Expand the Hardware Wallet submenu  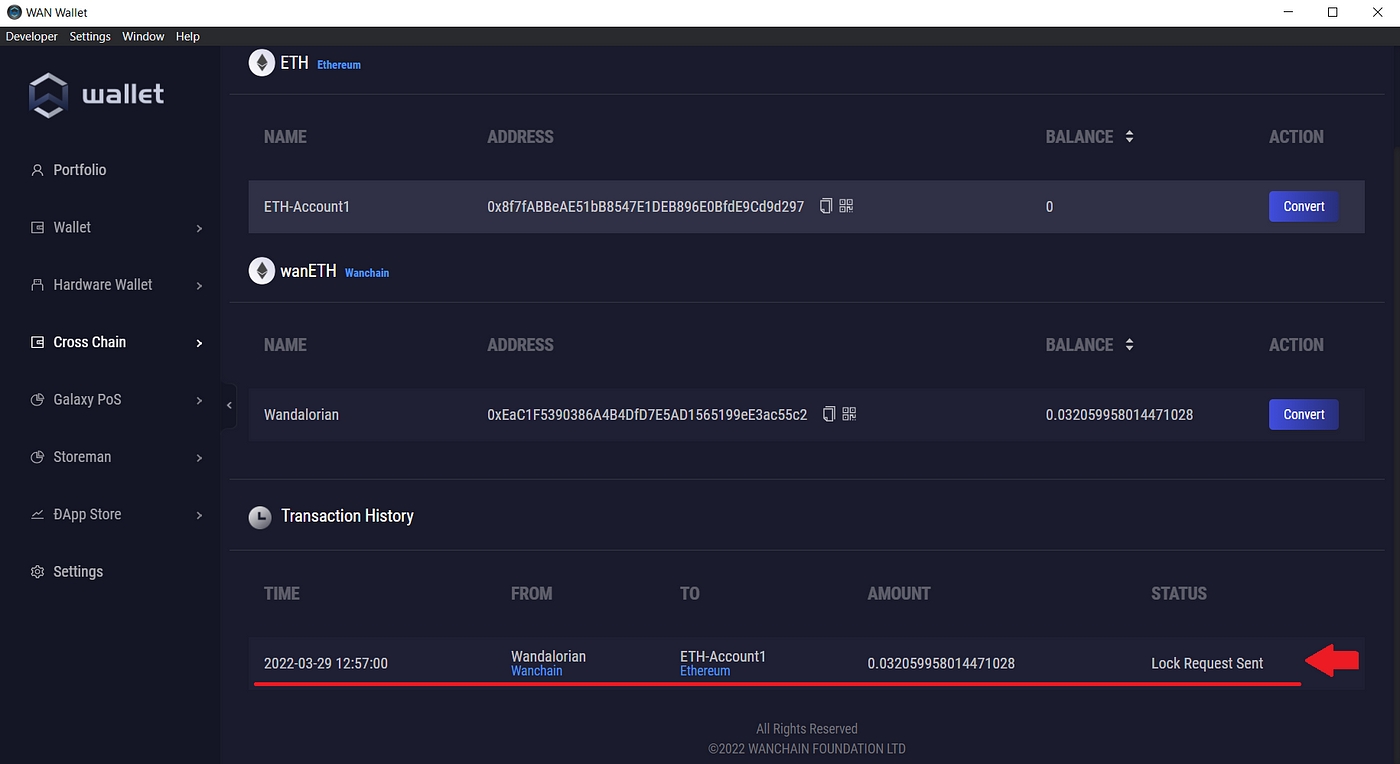tap(199, 286)
